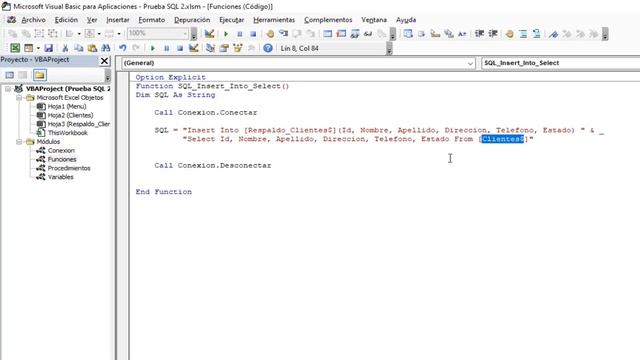Click the View Microsoft Excel icon
640x360 pixels.
(15, 48)
